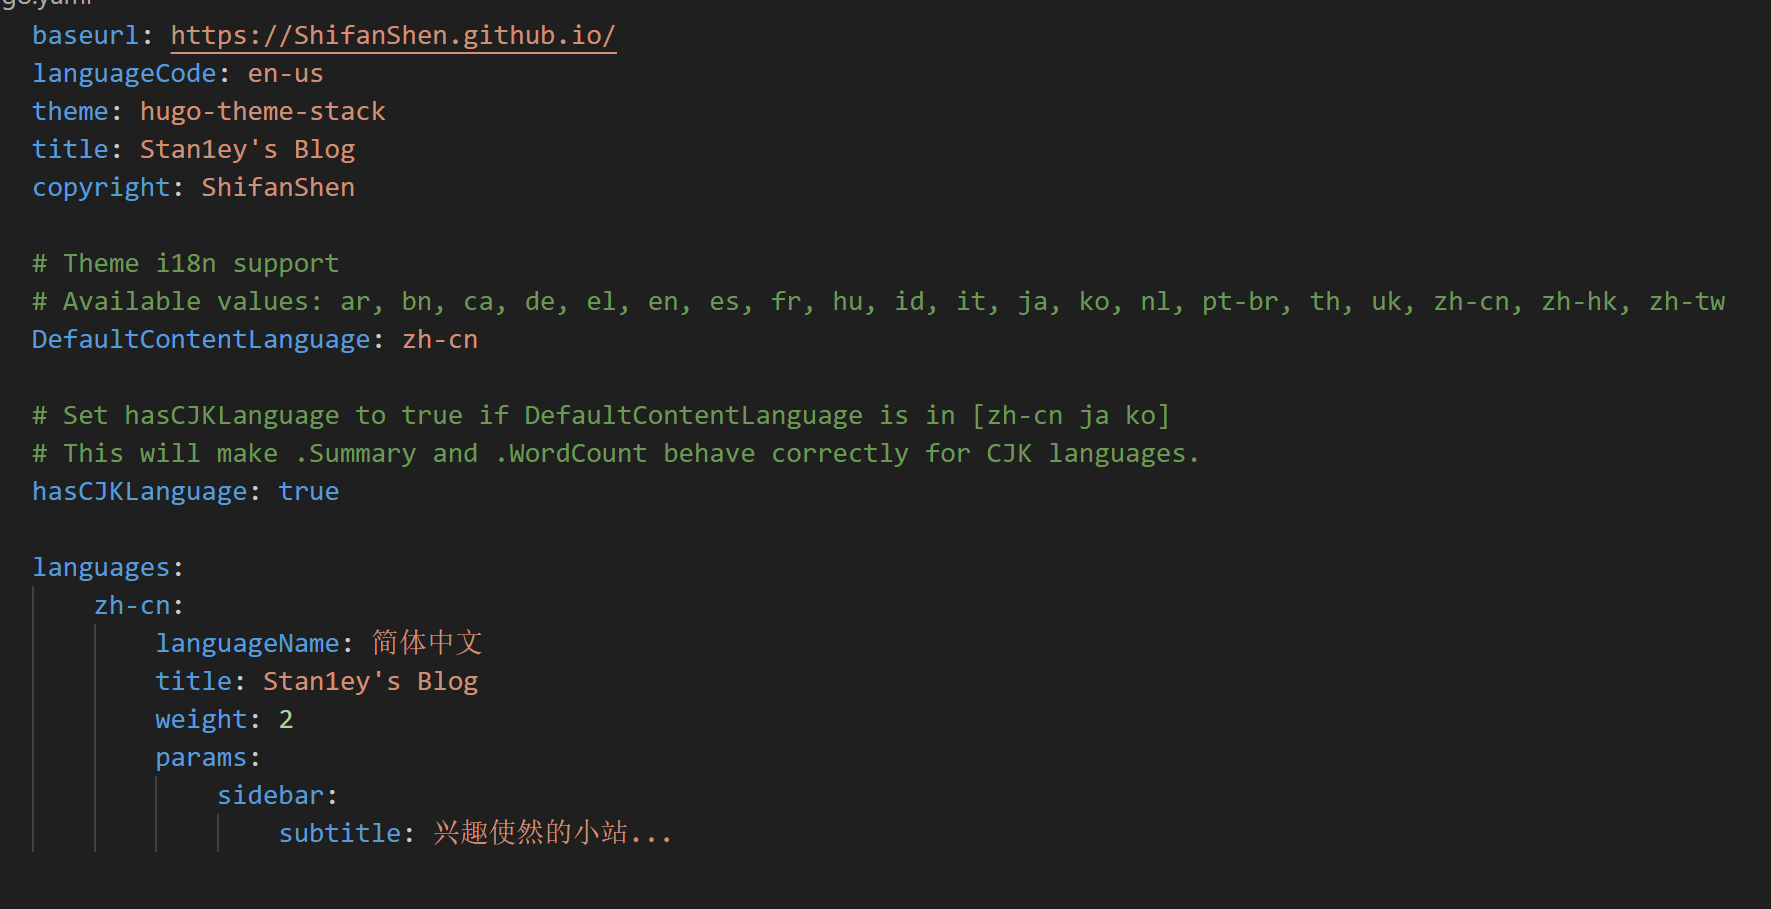Click the sidebar key
The width and height of the screenshot is (1771, 909).
tap(270, 796)
